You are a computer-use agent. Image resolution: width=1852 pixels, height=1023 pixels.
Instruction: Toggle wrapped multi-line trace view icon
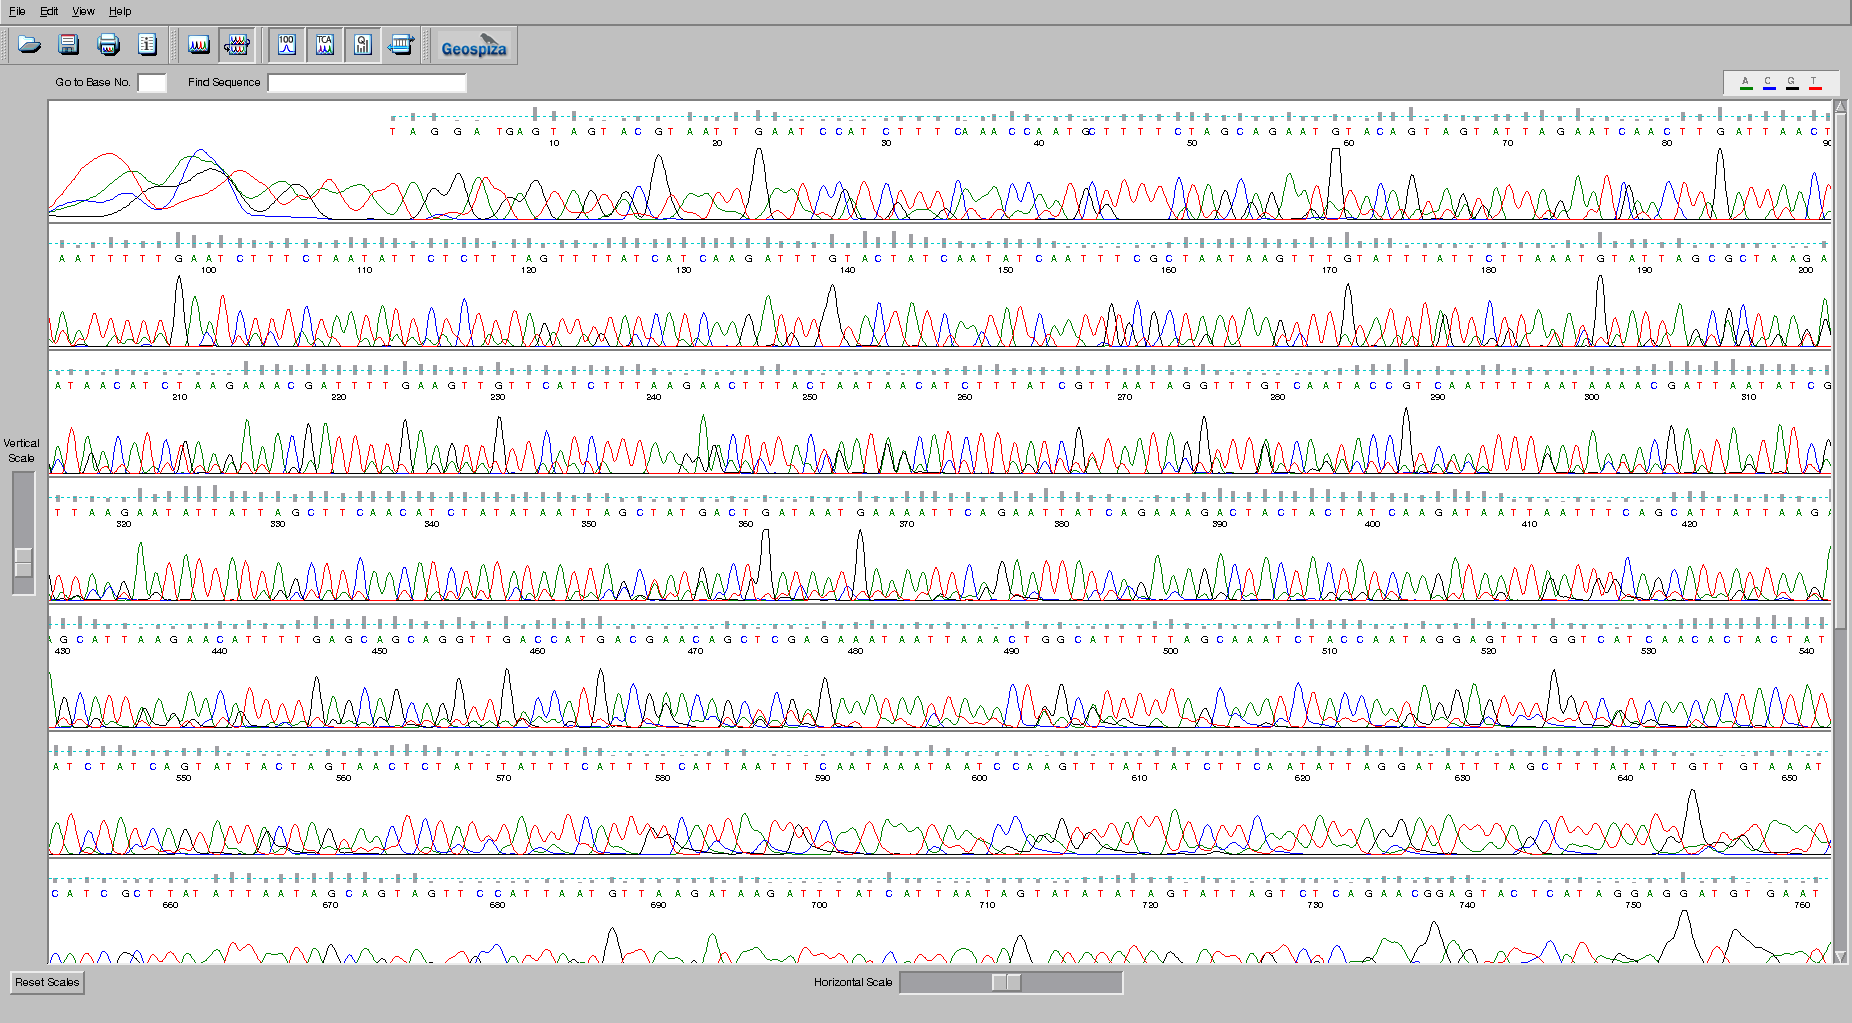pyautogui.click(x=237, y=45)
